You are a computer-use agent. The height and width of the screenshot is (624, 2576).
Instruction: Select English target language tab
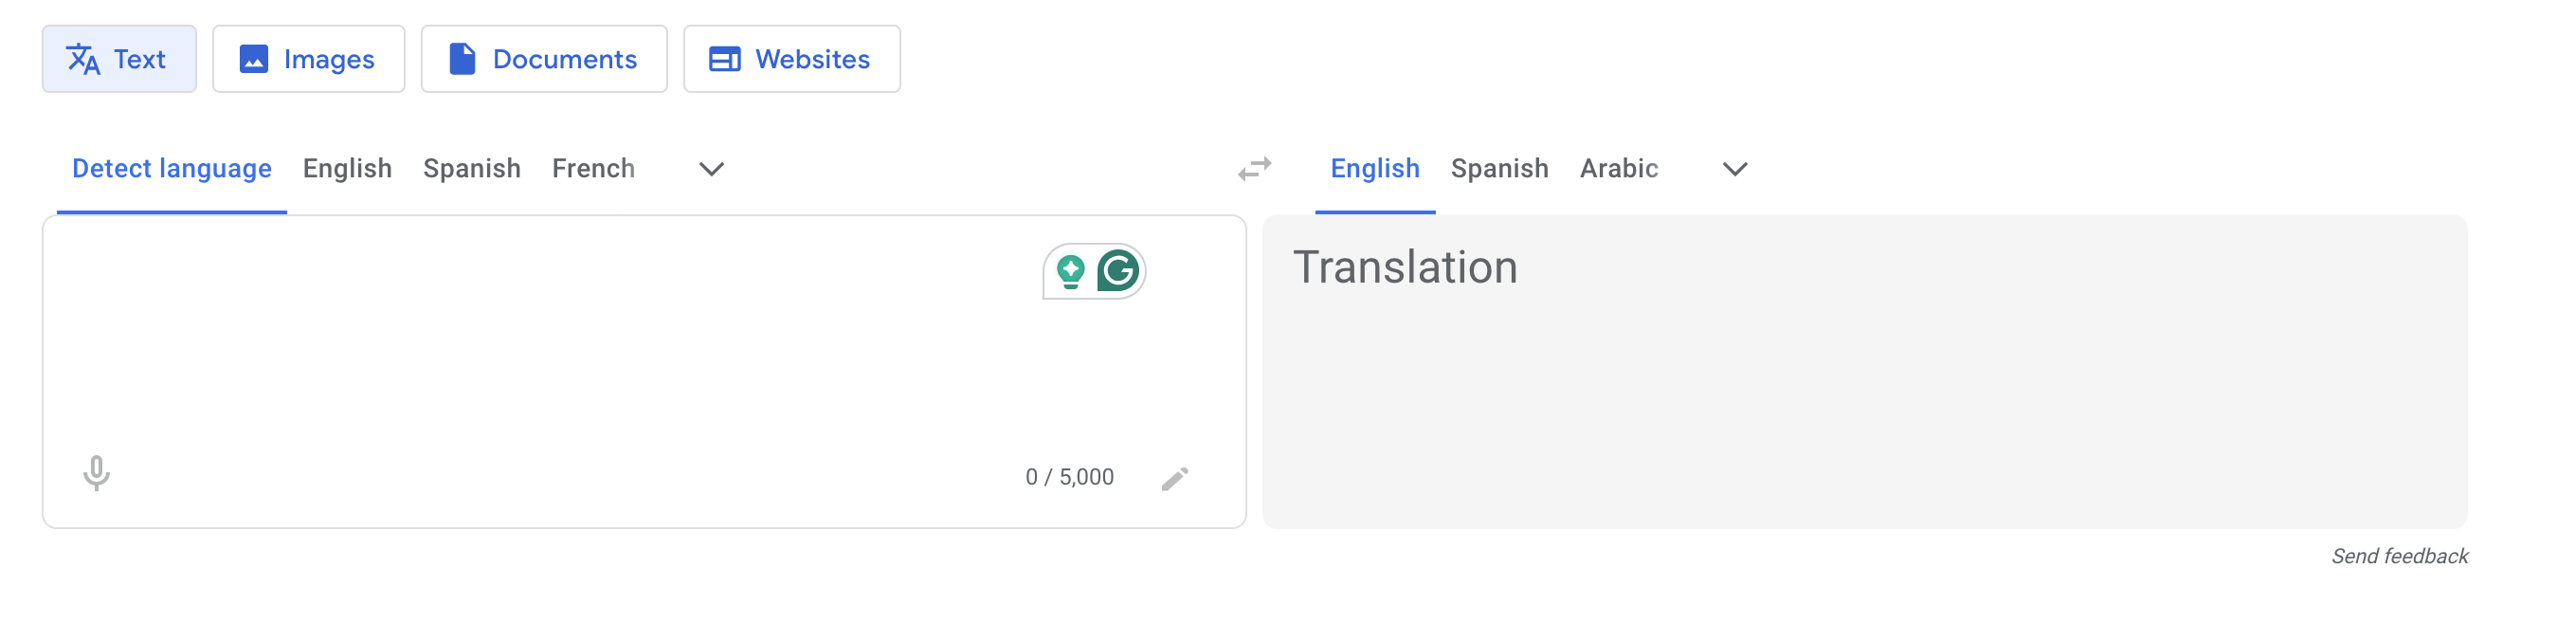click(x=1375, y=168)
